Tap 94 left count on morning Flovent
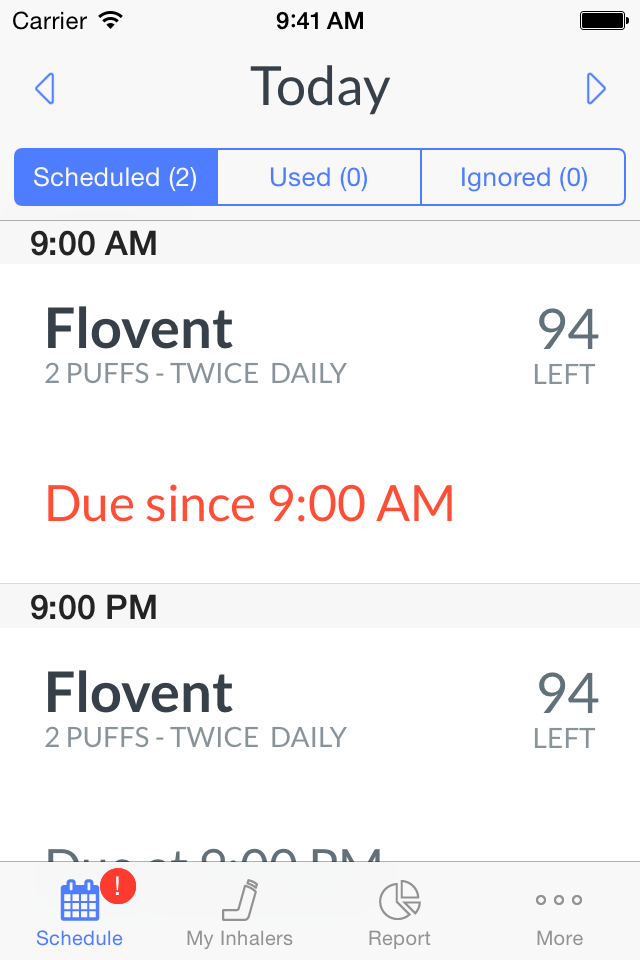Image resolution: width=640 pixels, height=960 pixels. point(565,346)
